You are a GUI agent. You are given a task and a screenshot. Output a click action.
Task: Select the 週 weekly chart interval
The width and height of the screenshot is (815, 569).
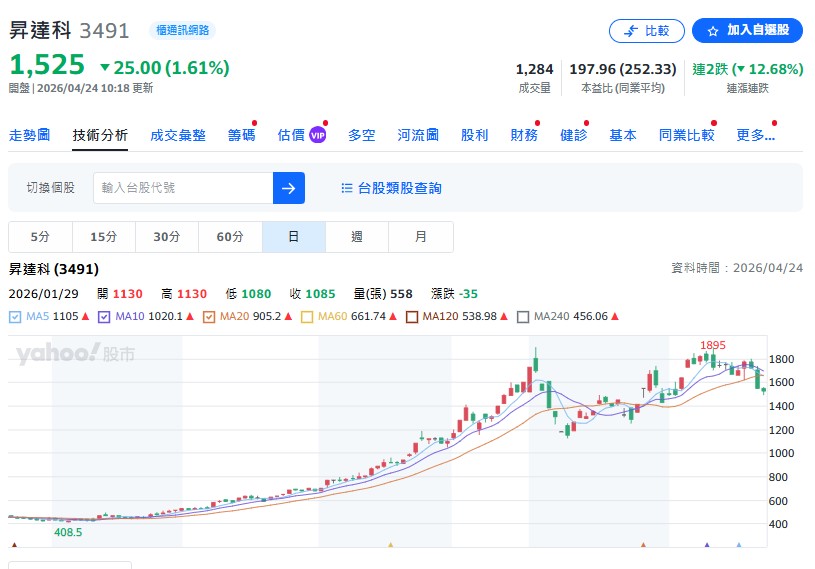tap(357, 237)
